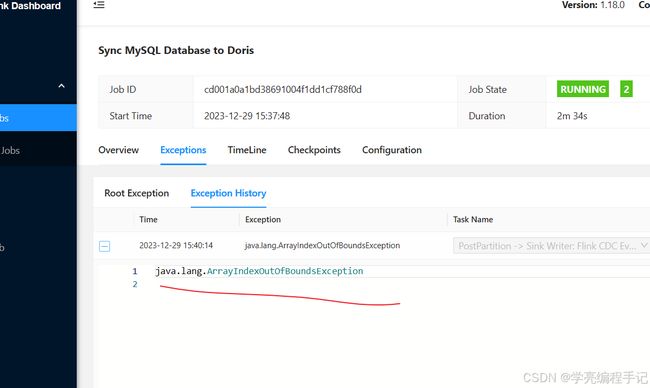Collapse the sidebar Jobs submenu chevron
The image size is (650, 388).
coord(61,86)
